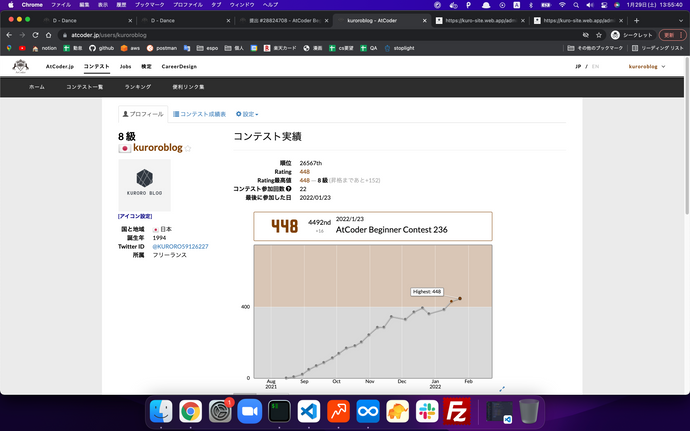Open a new browser tab
Screen dimensions: 690x431
click(636, 20)
